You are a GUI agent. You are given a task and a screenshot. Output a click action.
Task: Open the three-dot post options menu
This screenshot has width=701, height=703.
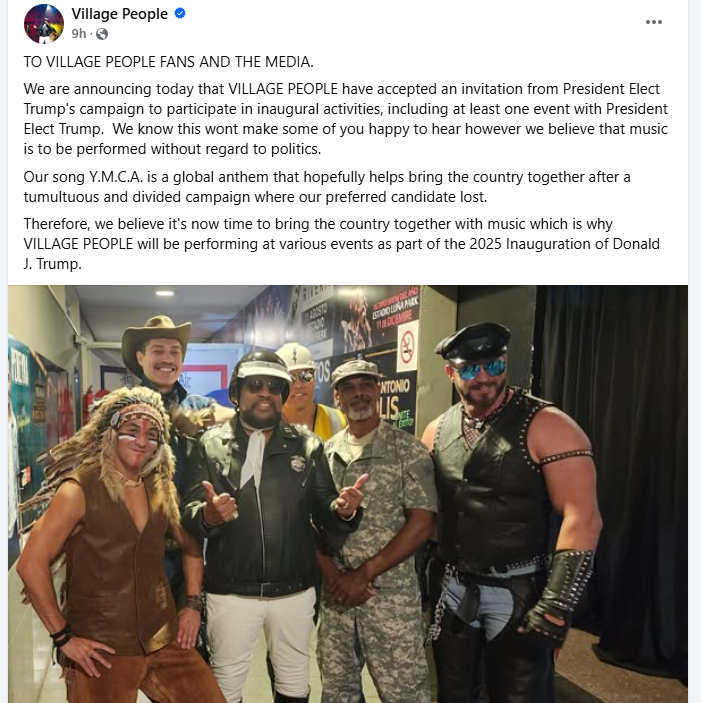tap(653, 22)
